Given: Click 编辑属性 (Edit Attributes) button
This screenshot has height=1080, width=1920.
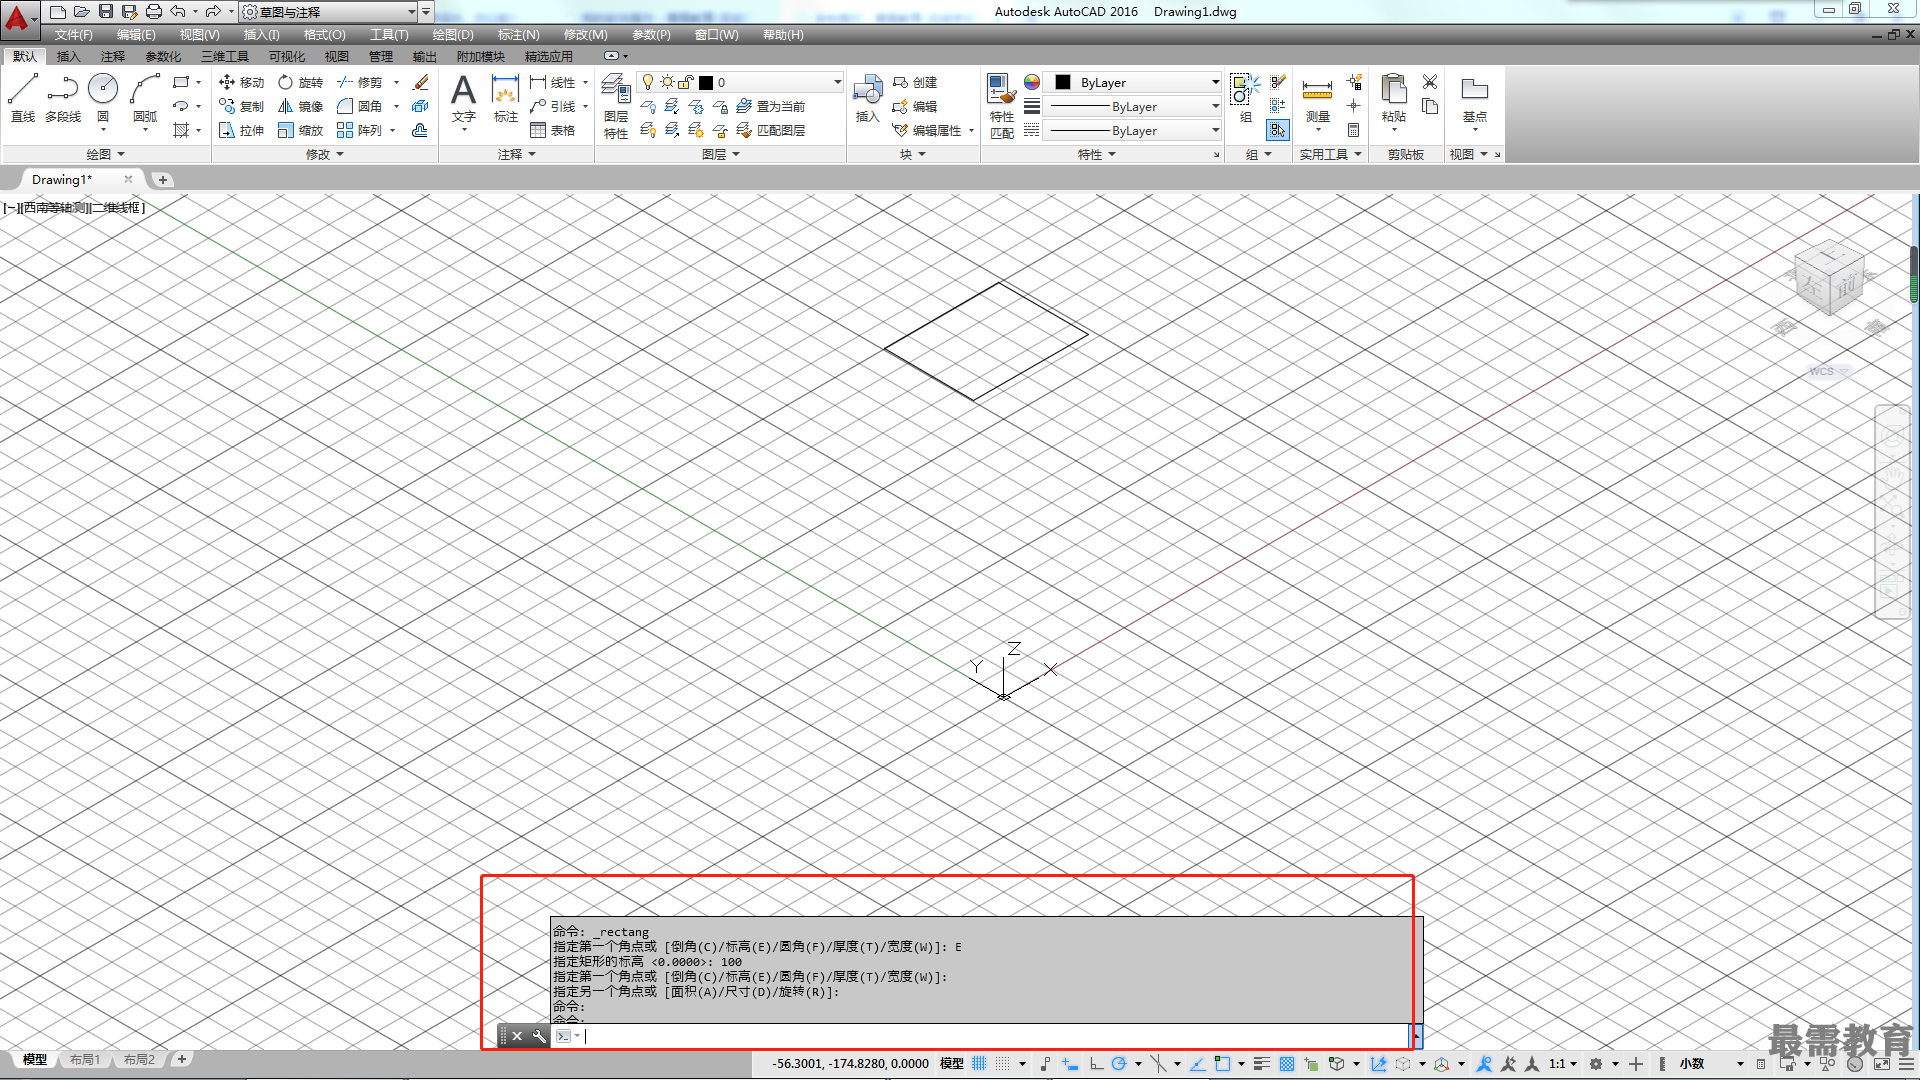Looking at the screenshot, I should pos(927,130).
